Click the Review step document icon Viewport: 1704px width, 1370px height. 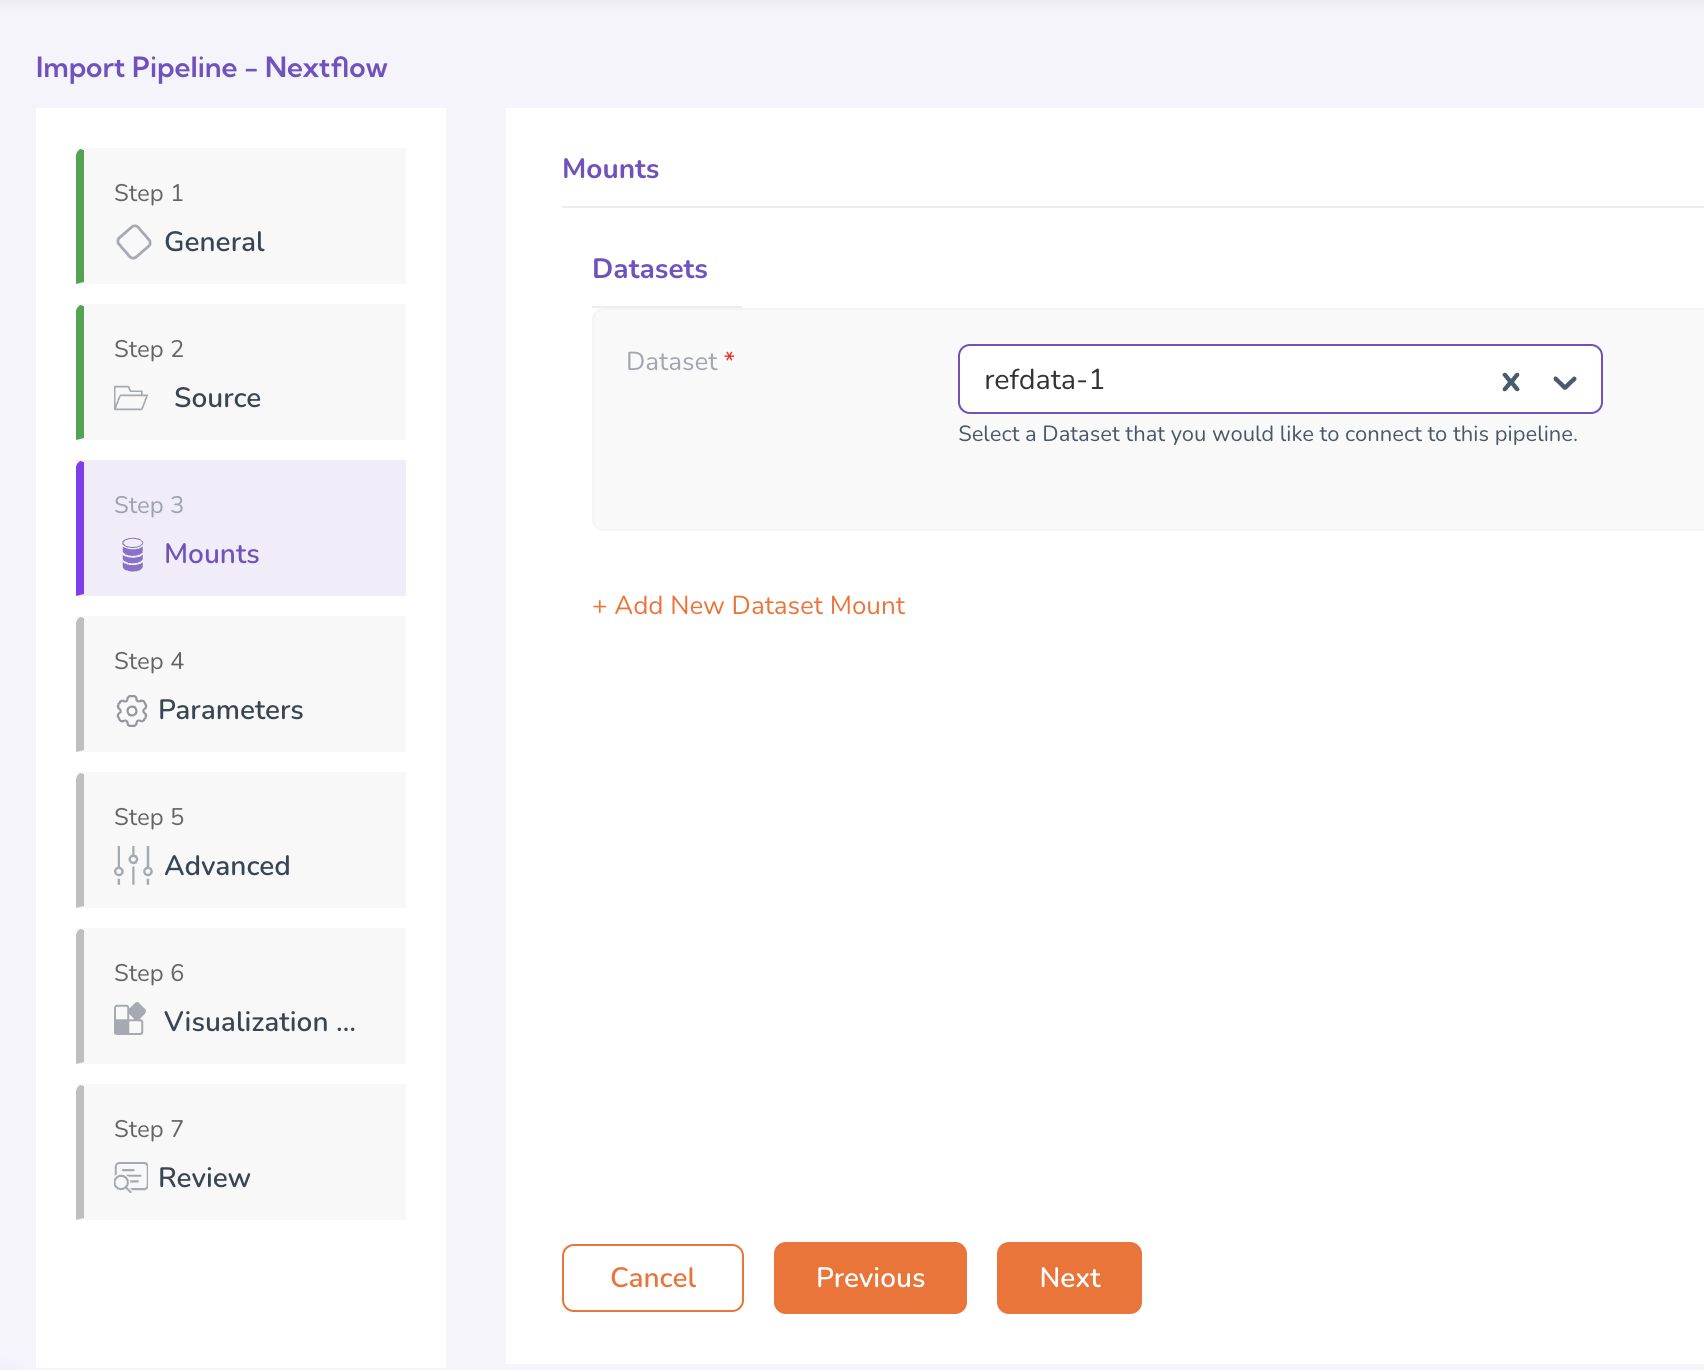coord(131,1178)
